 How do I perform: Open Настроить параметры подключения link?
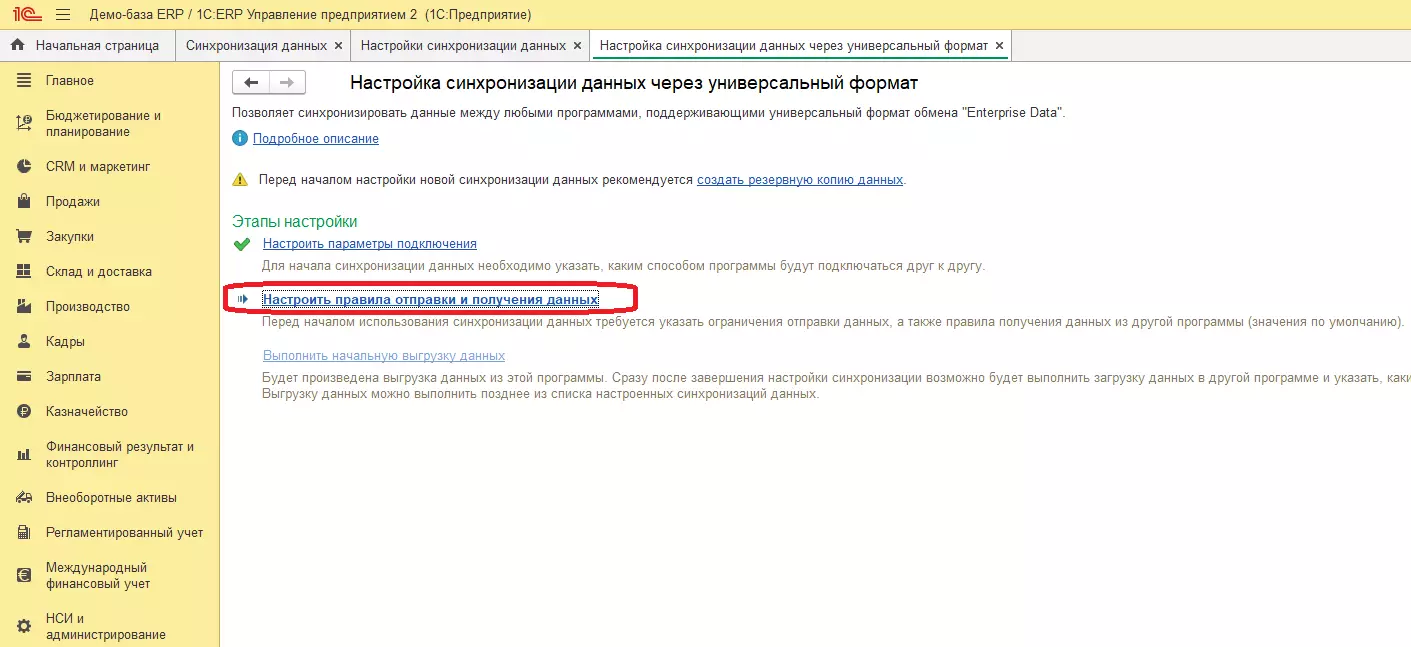pos(370,244)
